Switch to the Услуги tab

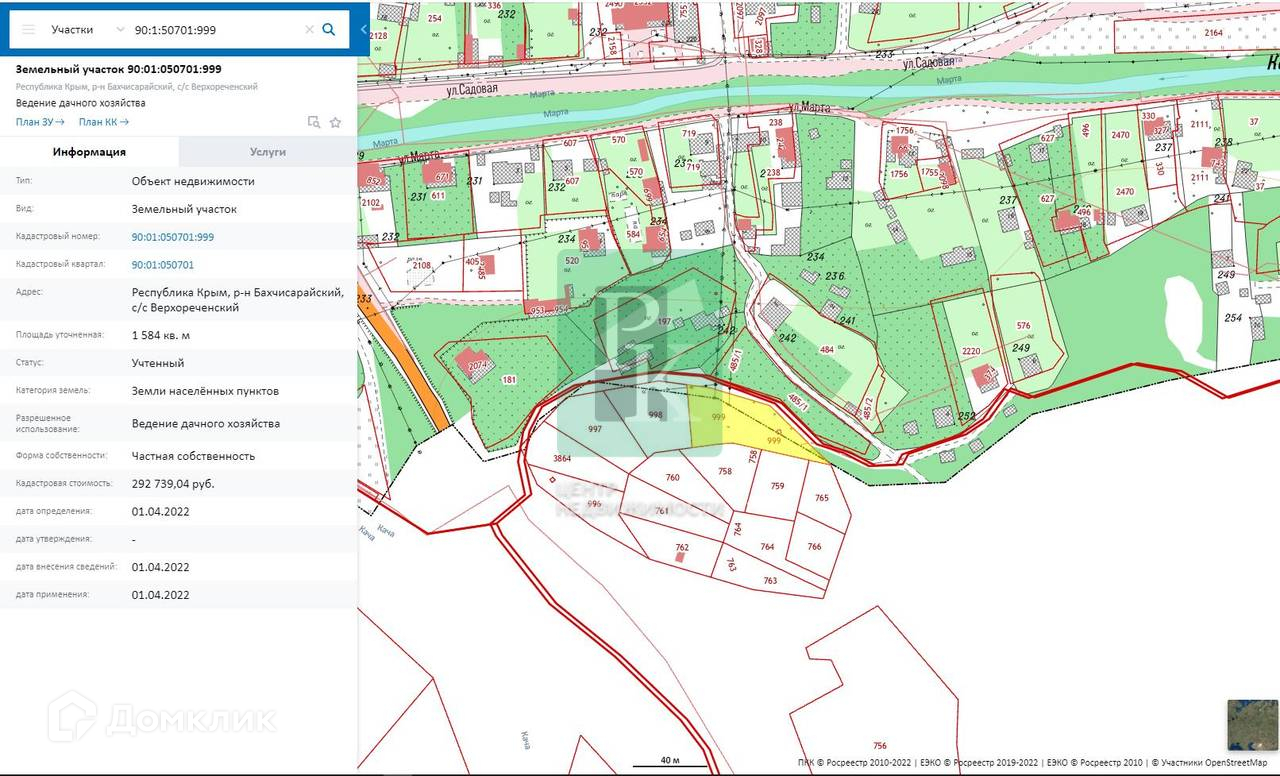tap(268, 152)
